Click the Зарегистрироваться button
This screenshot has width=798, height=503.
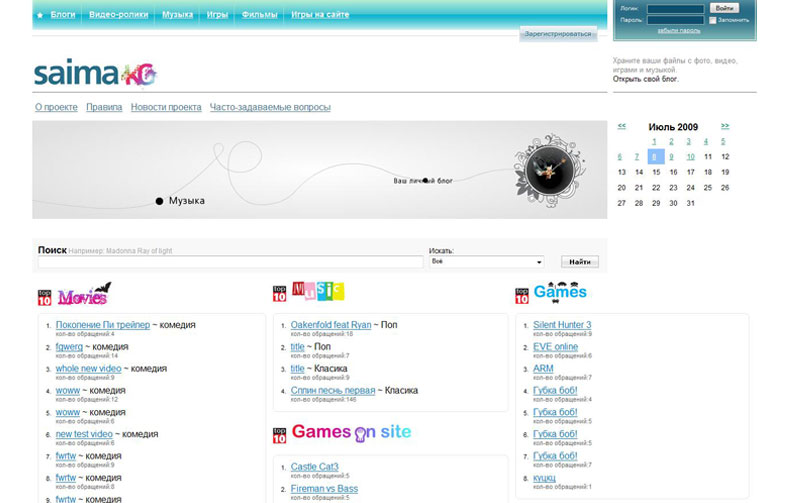click(558, 33)
